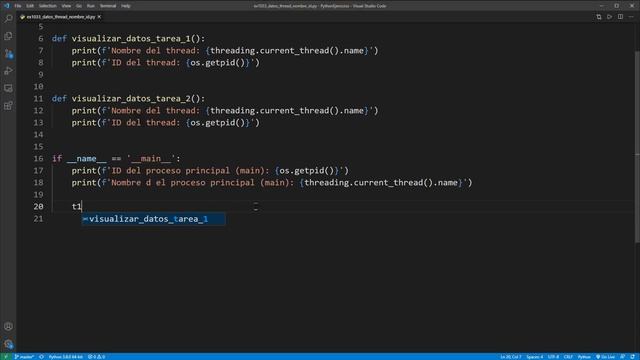Click 'os.getpid()' on line 13
Image resolution: width=640 pixels, height=360 pixels.
pyautogui.click(x=218, y=123)
